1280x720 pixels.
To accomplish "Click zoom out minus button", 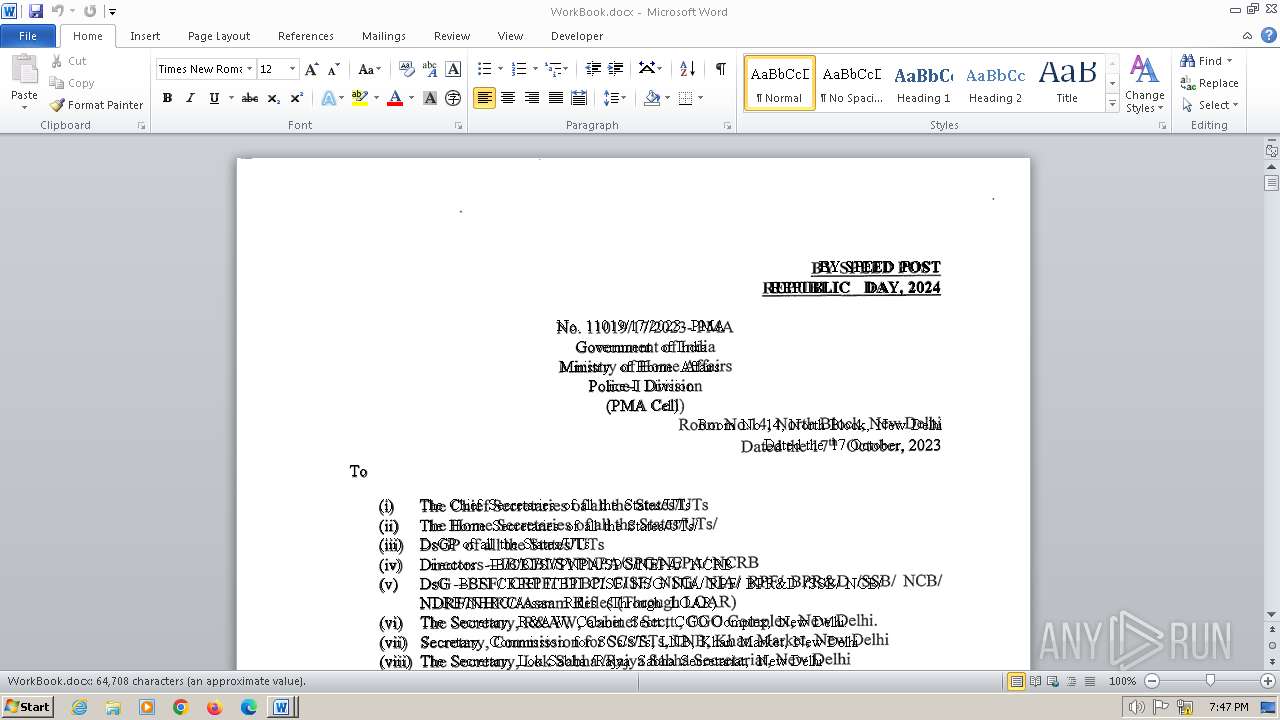I will click(x=1152, y=681).
